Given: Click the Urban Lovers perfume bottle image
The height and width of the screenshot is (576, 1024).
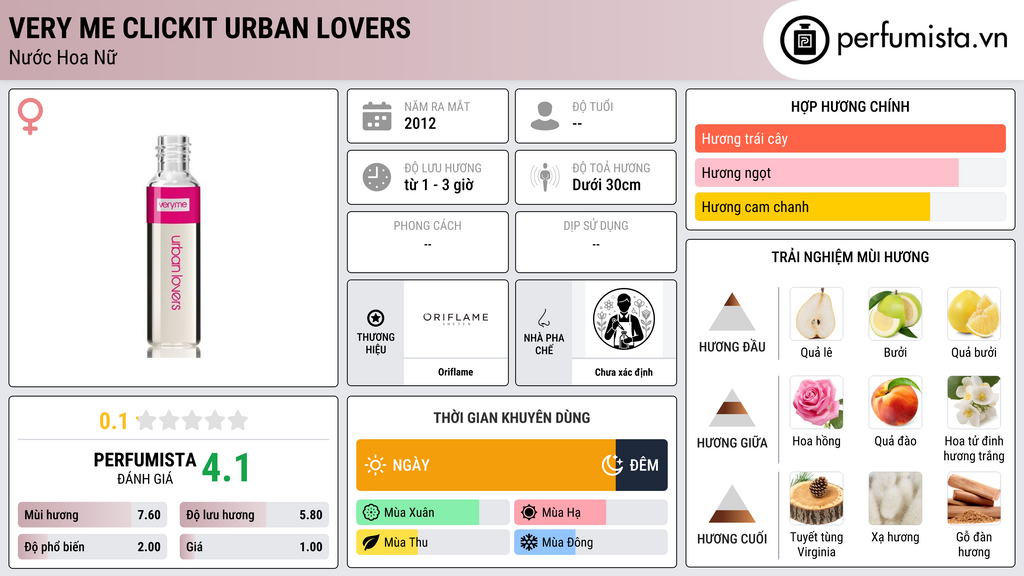Looking at the screenshot, I should point(173,246).
